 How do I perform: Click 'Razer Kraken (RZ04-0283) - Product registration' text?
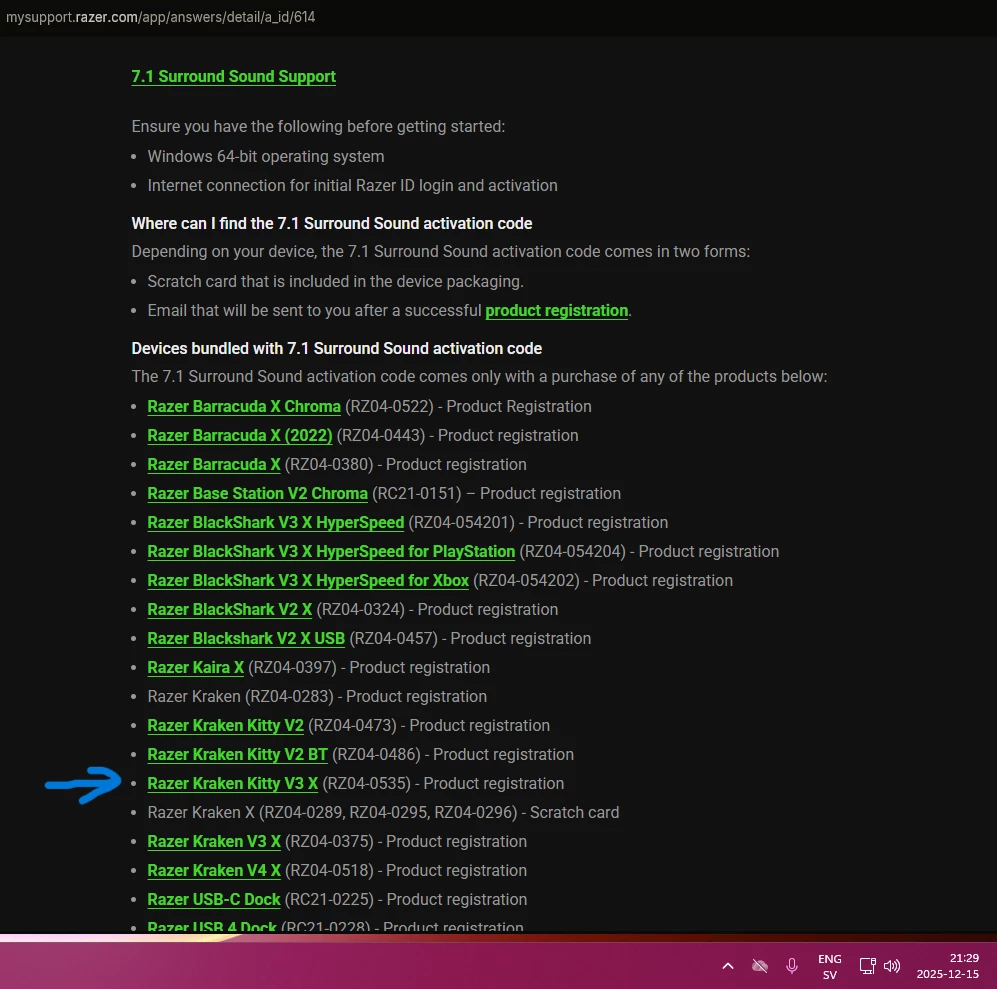(317, 696)
